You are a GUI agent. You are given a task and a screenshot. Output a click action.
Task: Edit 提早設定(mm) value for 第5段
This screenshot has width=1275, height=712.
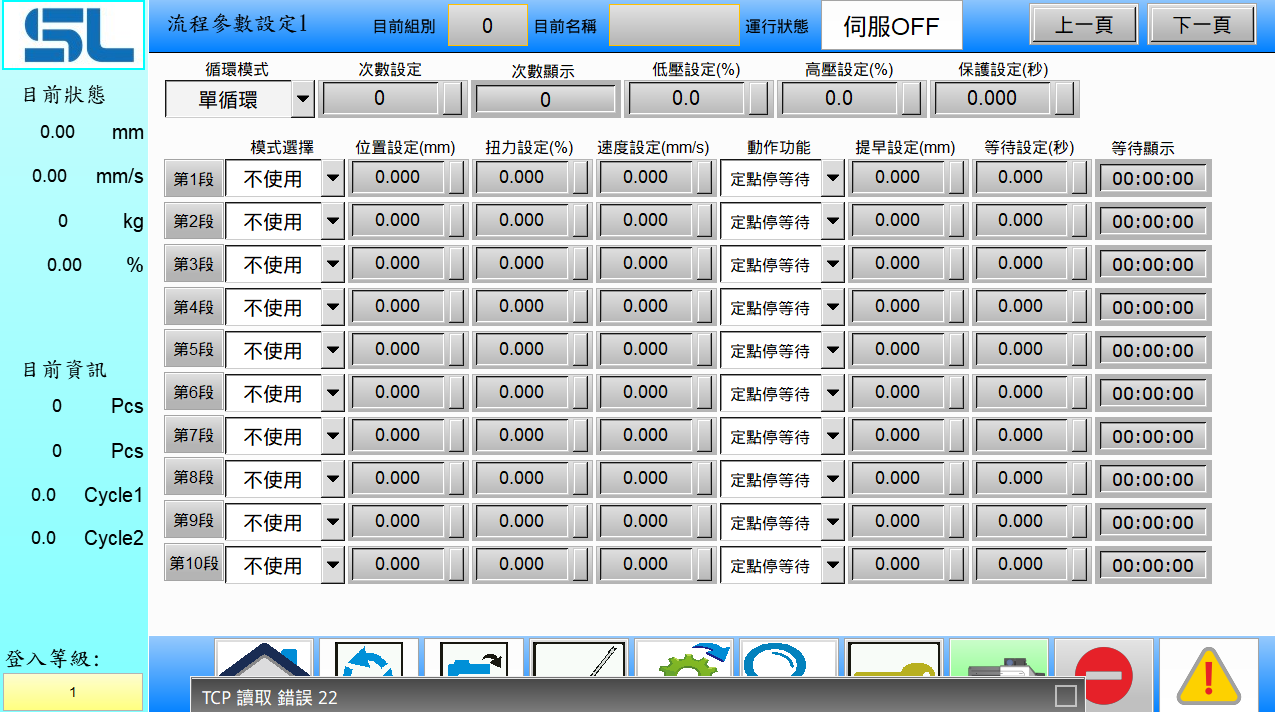pos(897,350)
